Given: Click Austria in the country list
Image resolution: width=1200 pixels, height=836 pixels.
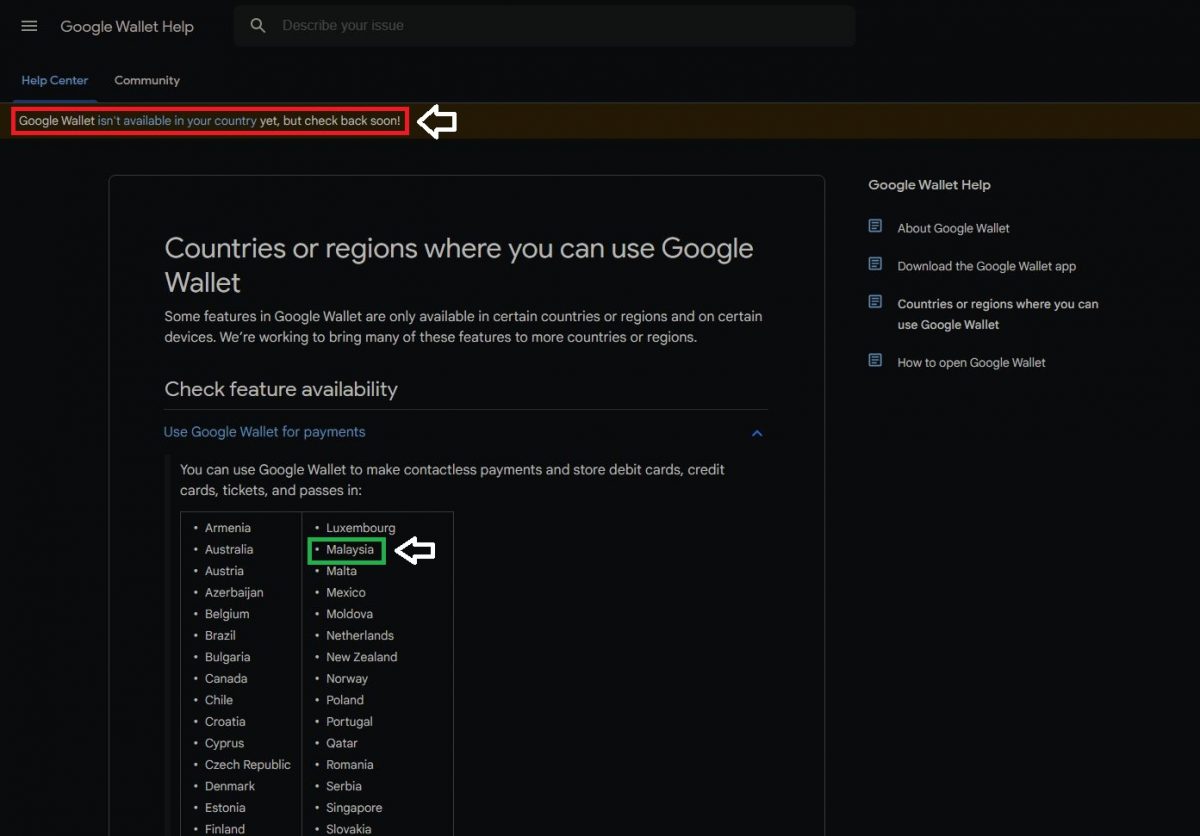Looking at the screenshot, I should (x=224, y=571).
